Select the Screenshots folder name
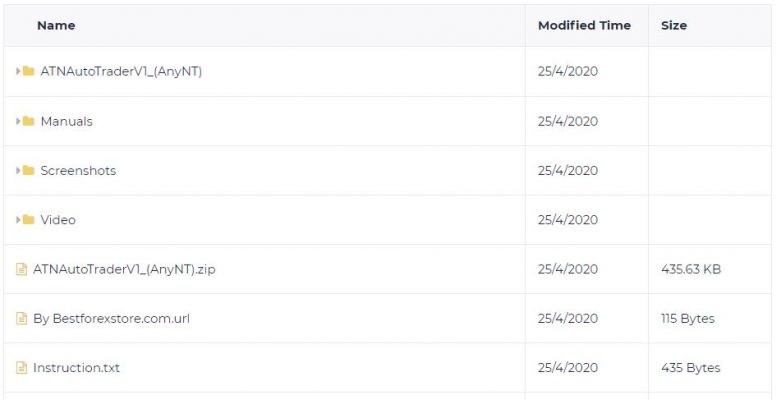Screen dimensions: 781x400 78,170
